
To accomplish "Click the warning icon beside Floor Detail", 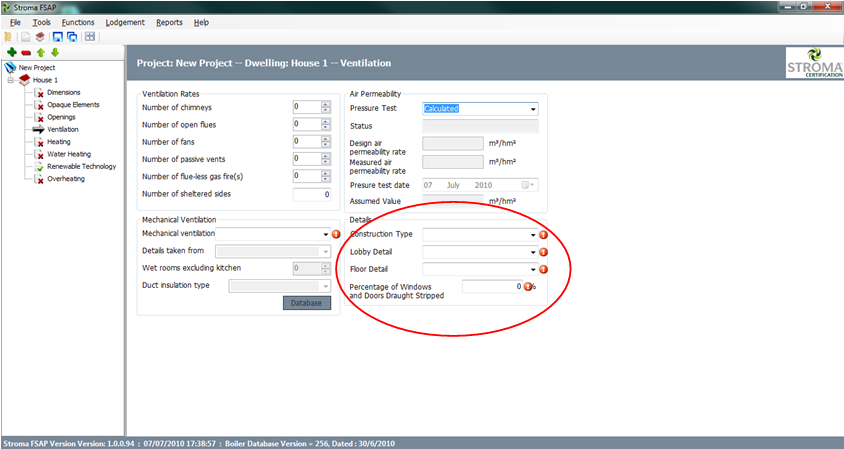I will (x=543, y=269).
